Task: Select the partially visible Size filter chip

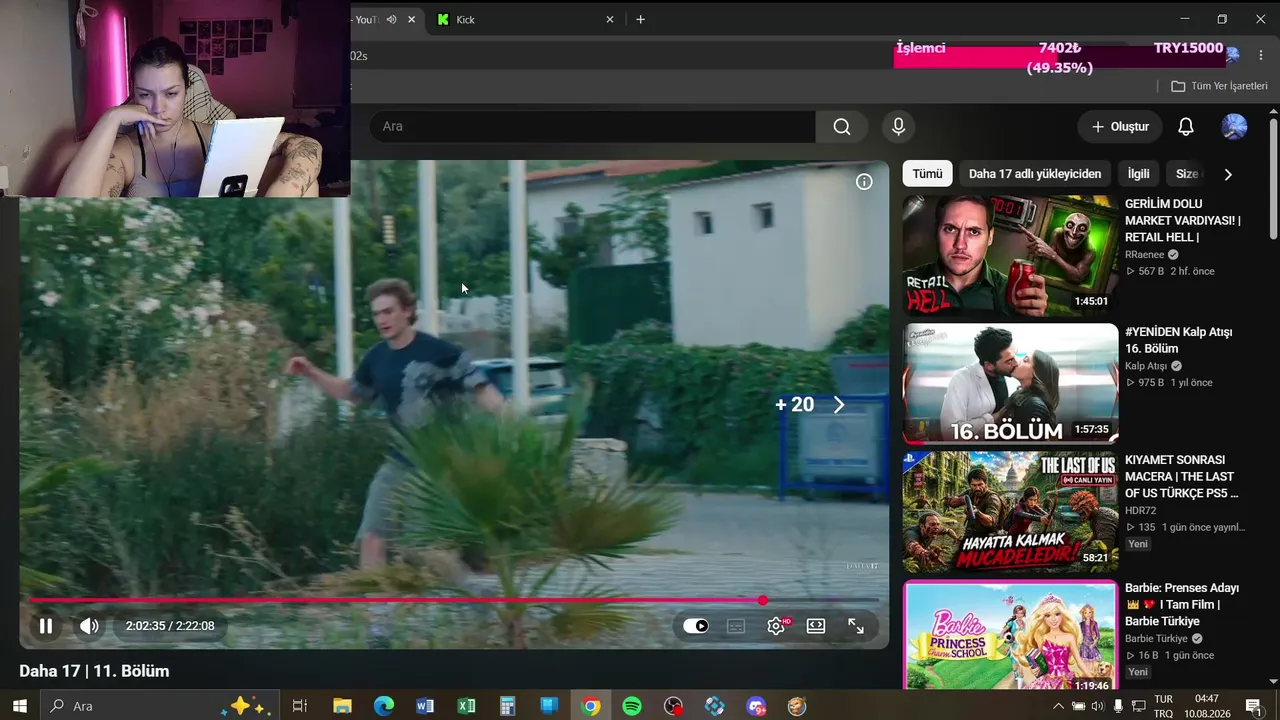Action: pyautogui.click(x=1187, y=174)
